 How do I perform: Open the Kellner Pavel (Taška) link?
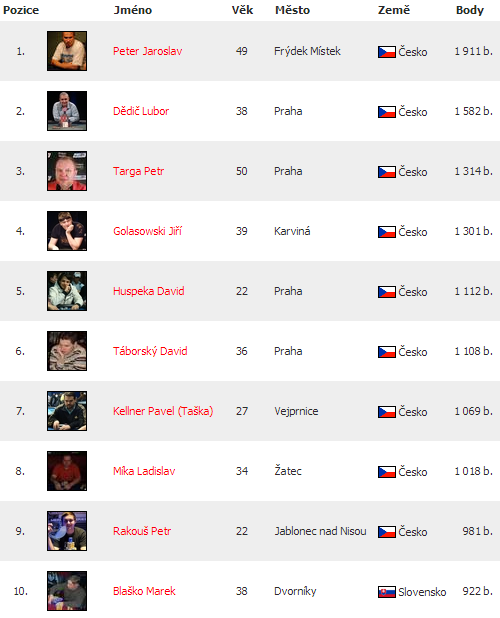[163, 411]
